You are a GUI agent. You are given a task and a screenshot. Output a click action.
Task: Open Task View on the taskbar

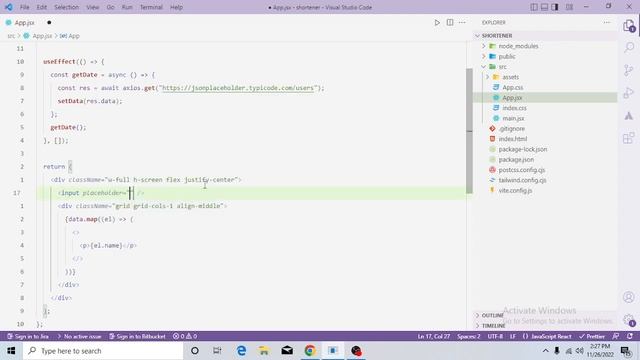tap(217, 351)
